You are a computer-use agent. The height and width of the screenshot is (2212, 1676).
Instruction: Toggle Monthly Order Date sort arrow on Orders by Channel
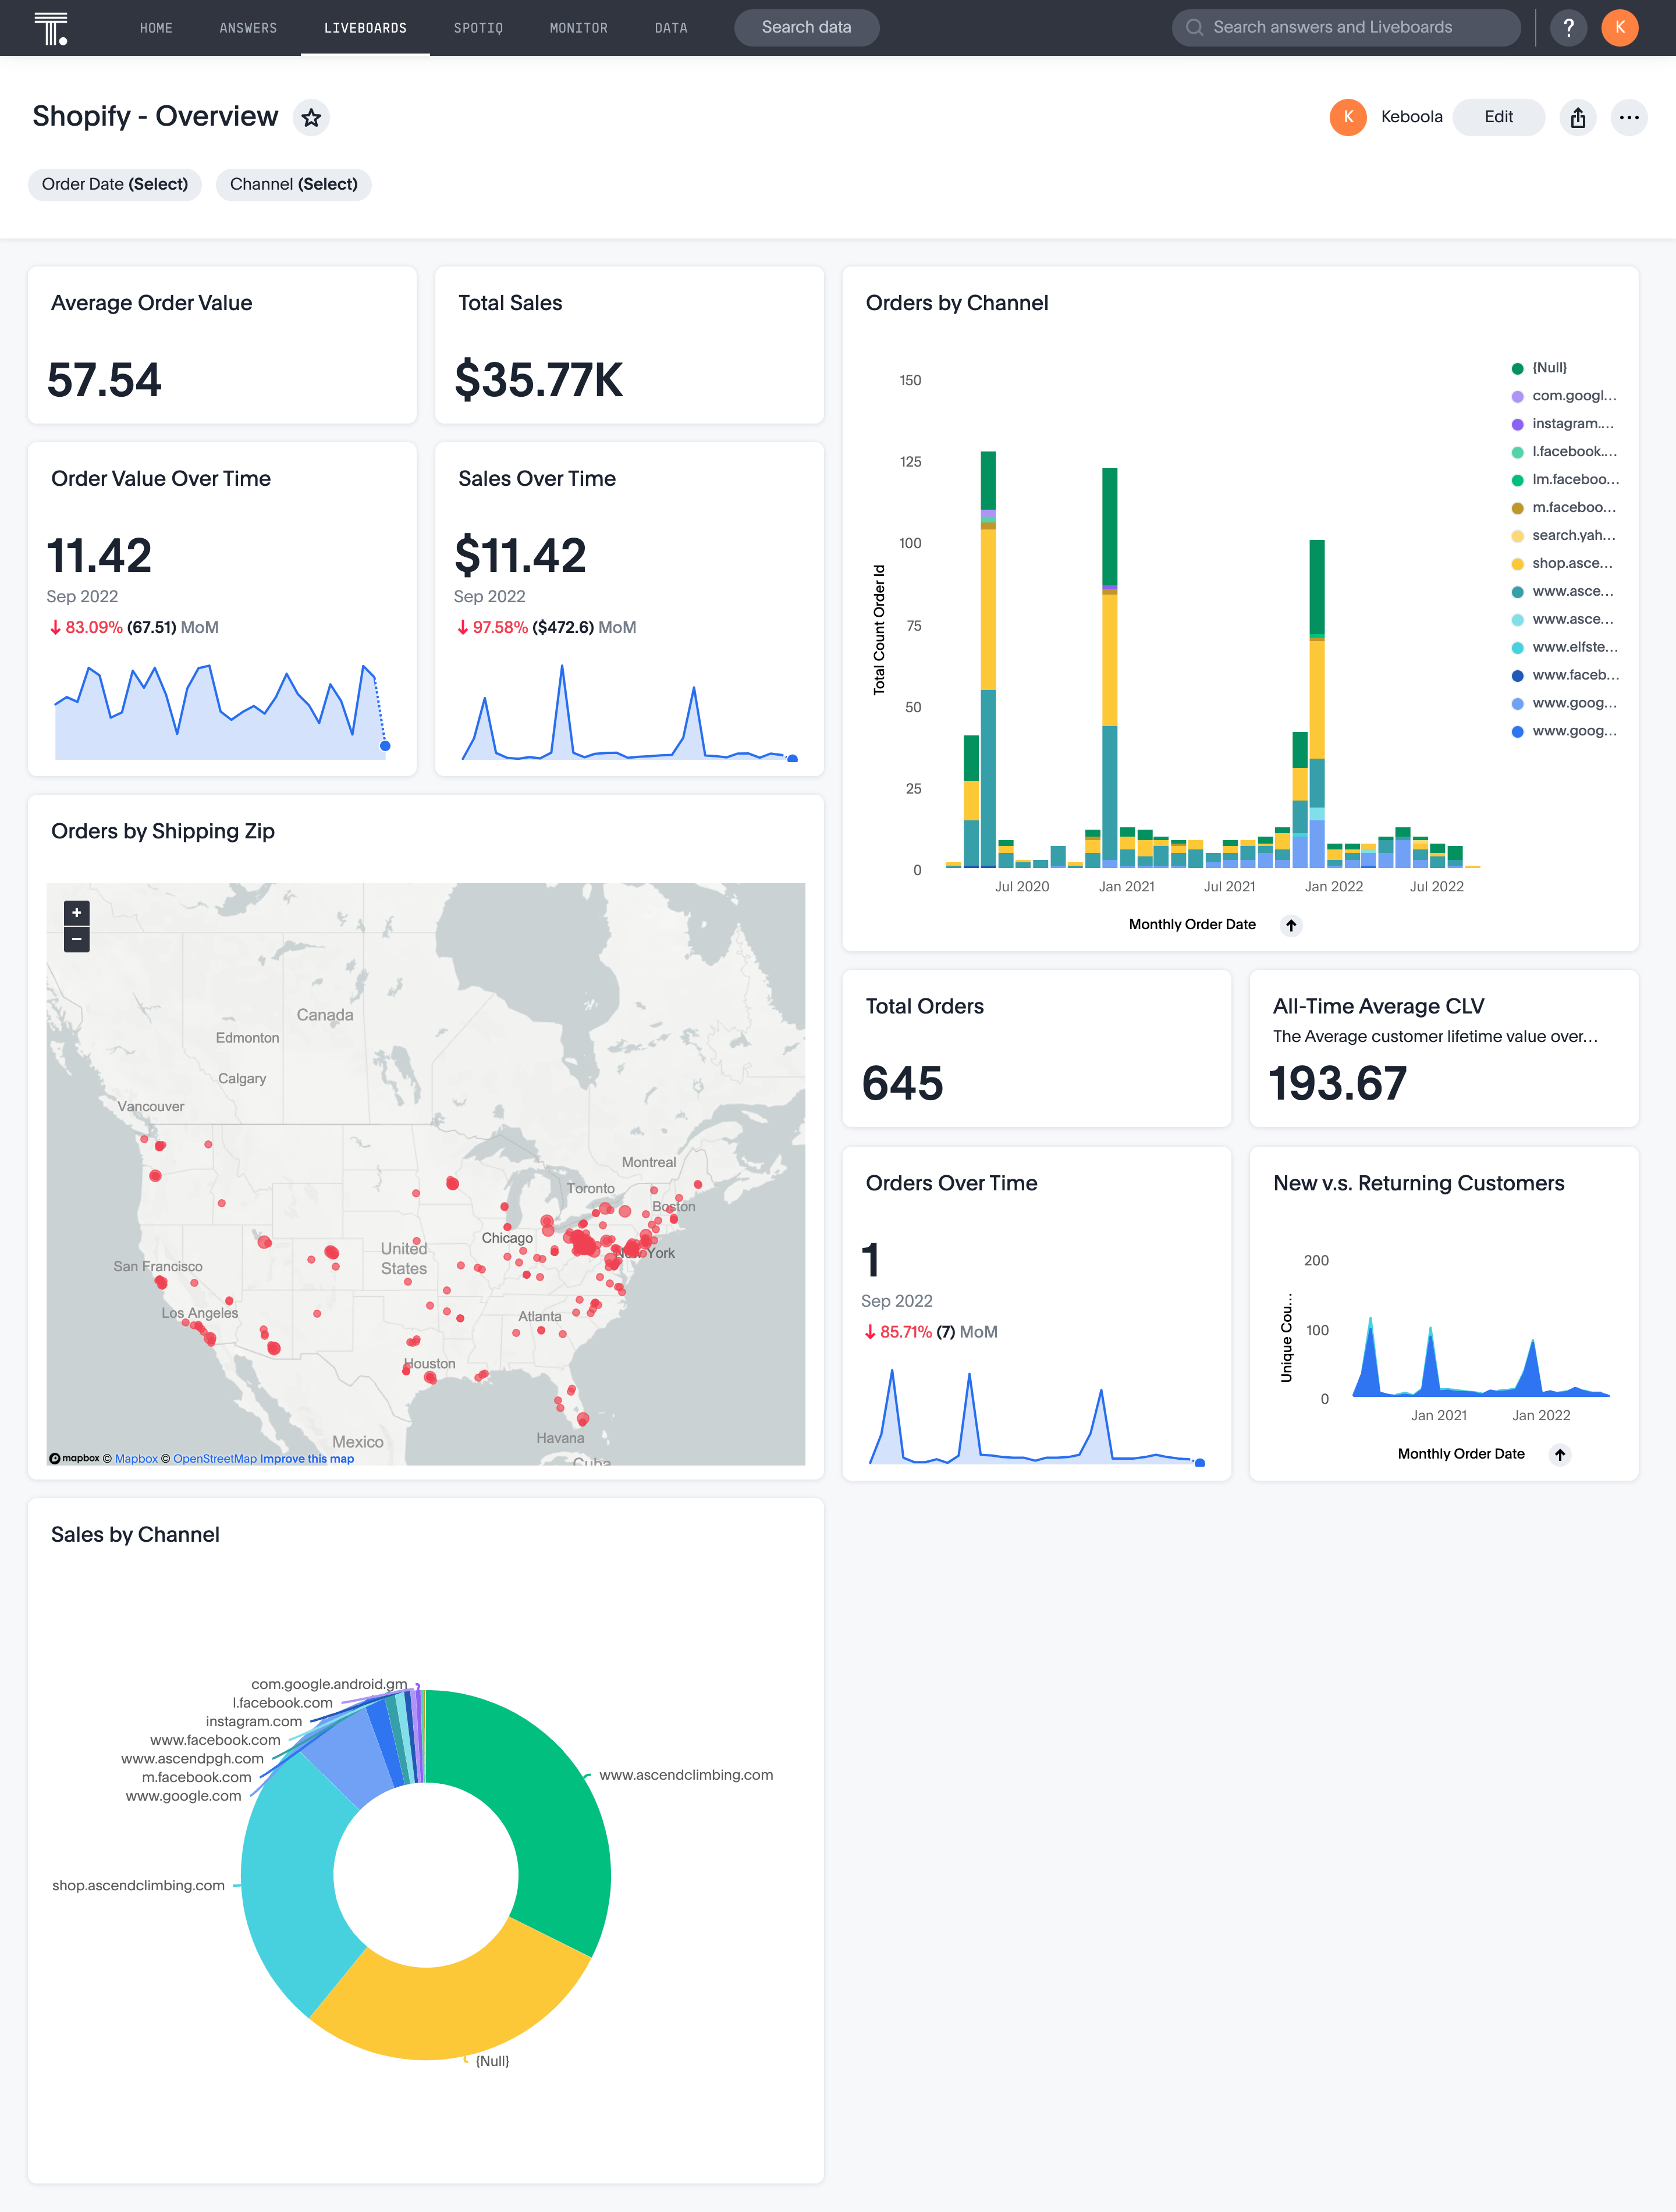[x=1291, y=925]
